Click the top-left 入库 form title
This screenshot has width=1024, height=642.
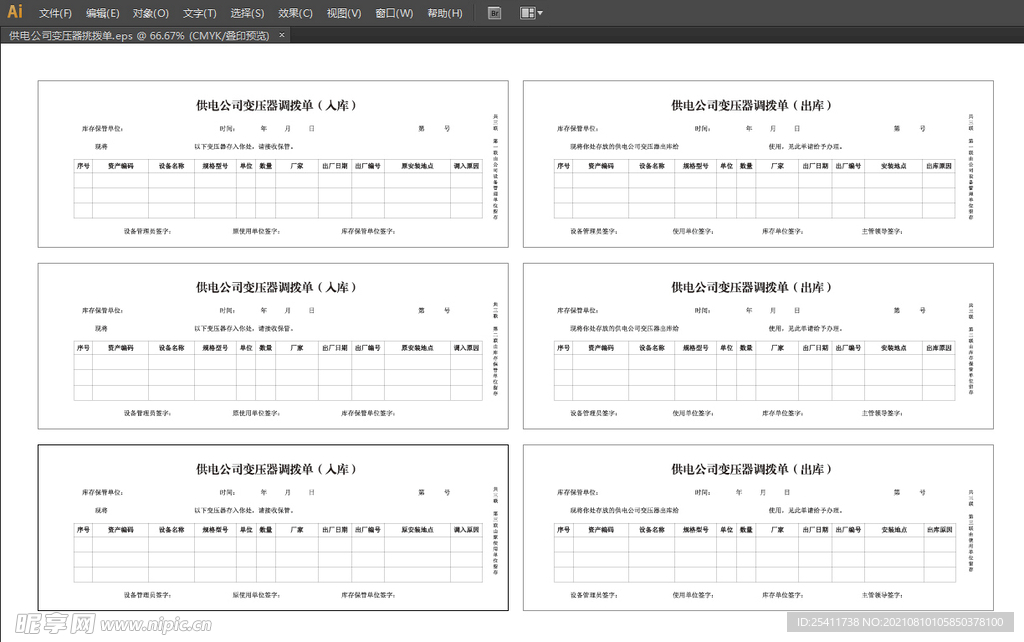276,105
